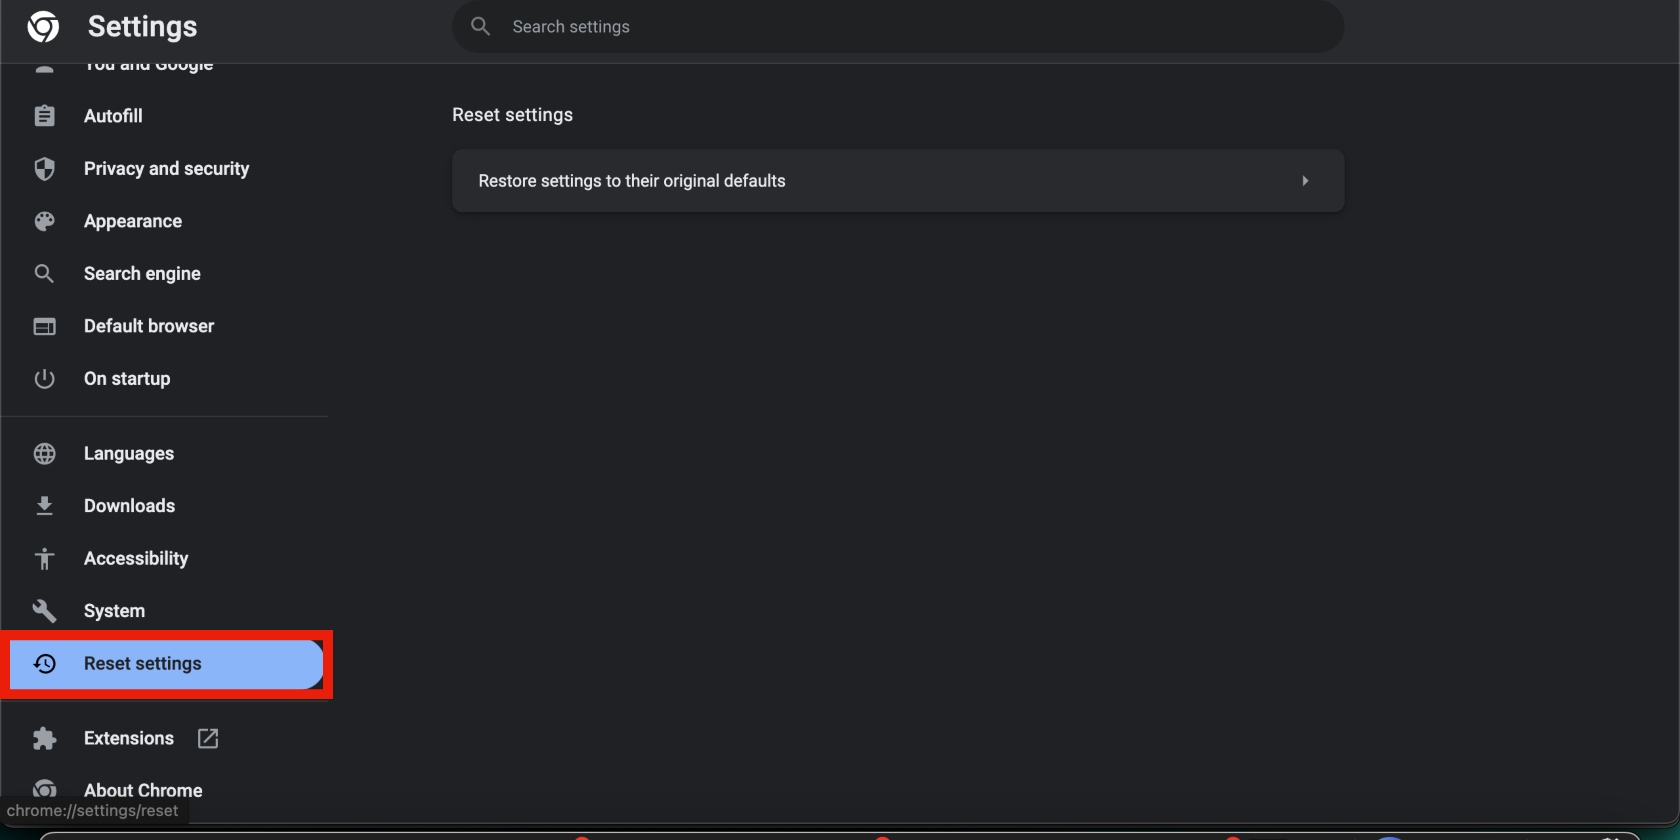
Task: Open the Extensions sidebar entry
Action: [x=128, y=738]
